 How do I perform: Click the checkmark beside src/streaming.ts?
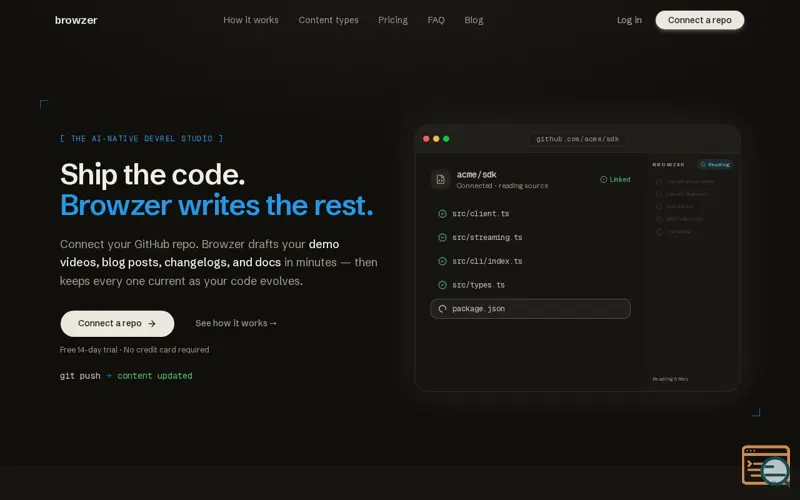point(442,237)
